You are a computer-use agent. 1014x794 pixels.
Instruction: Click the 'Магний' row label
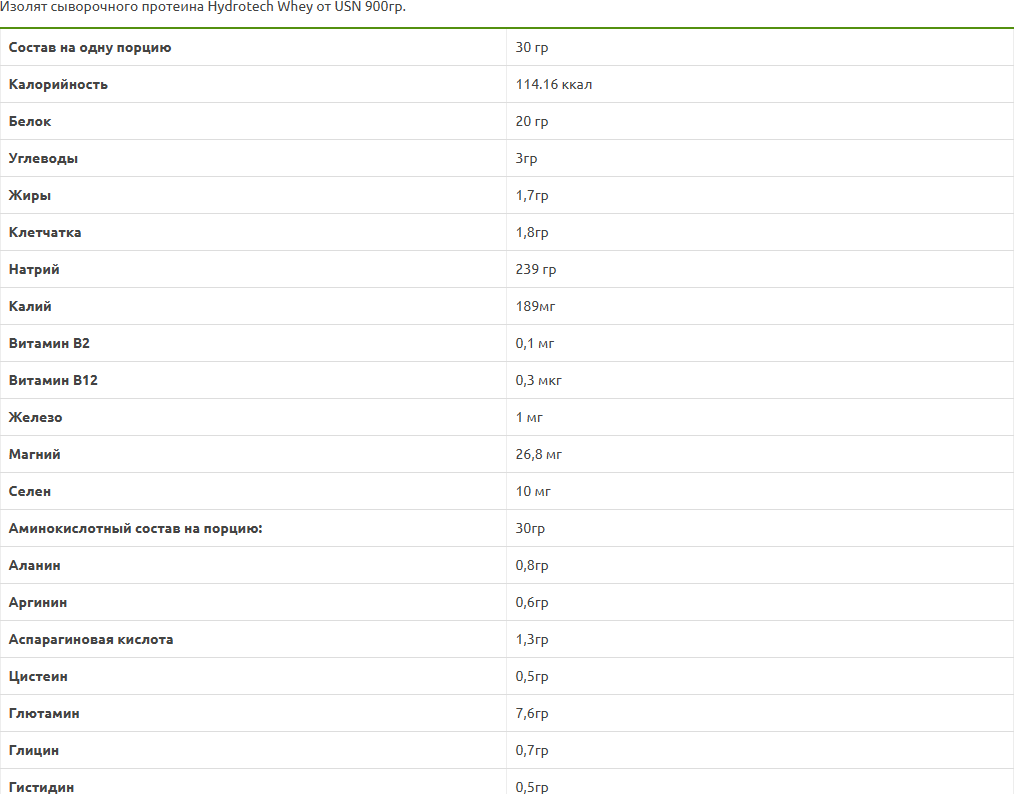click(x=35, y=455)
